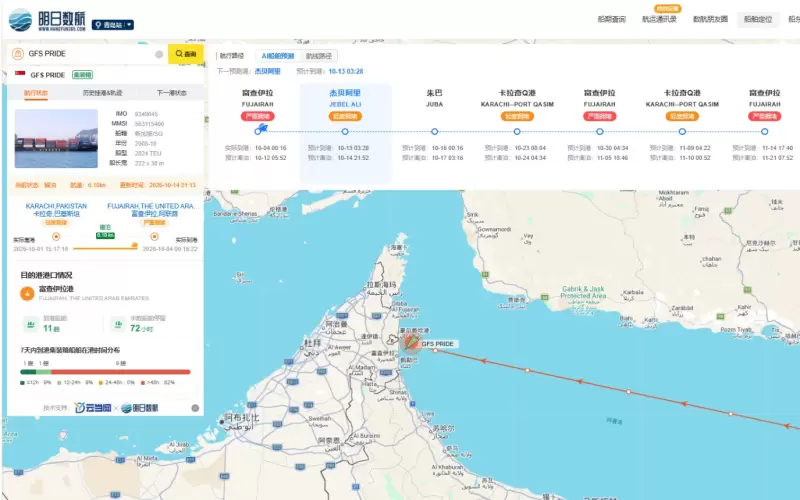Switch to AI船舶预测 toggle option
Viewport: 800px width, 500px height.
point(278,56)
